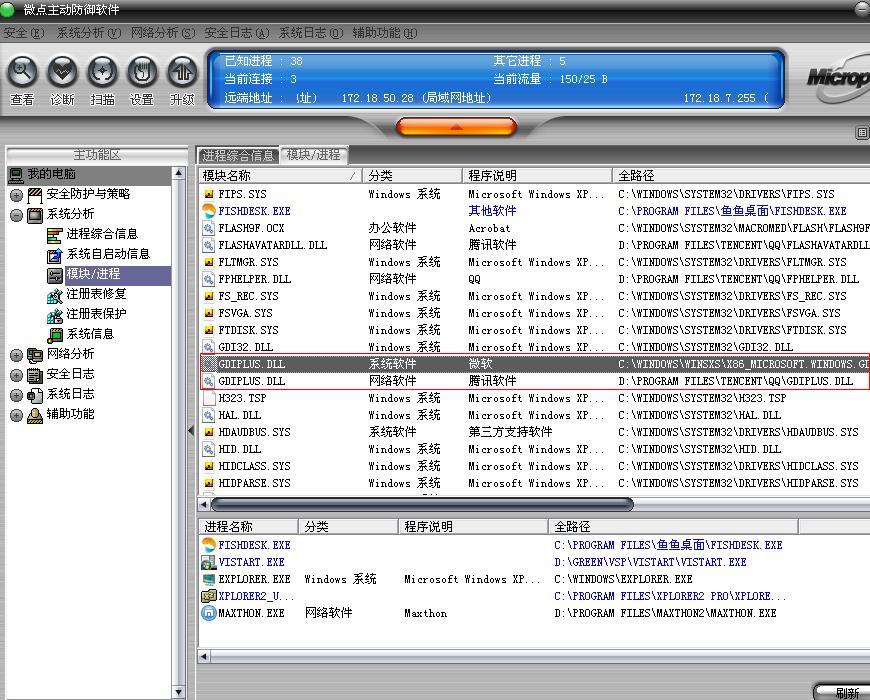
Task: Click the 进程综合信息 tree icon
Action: (54, 235)
